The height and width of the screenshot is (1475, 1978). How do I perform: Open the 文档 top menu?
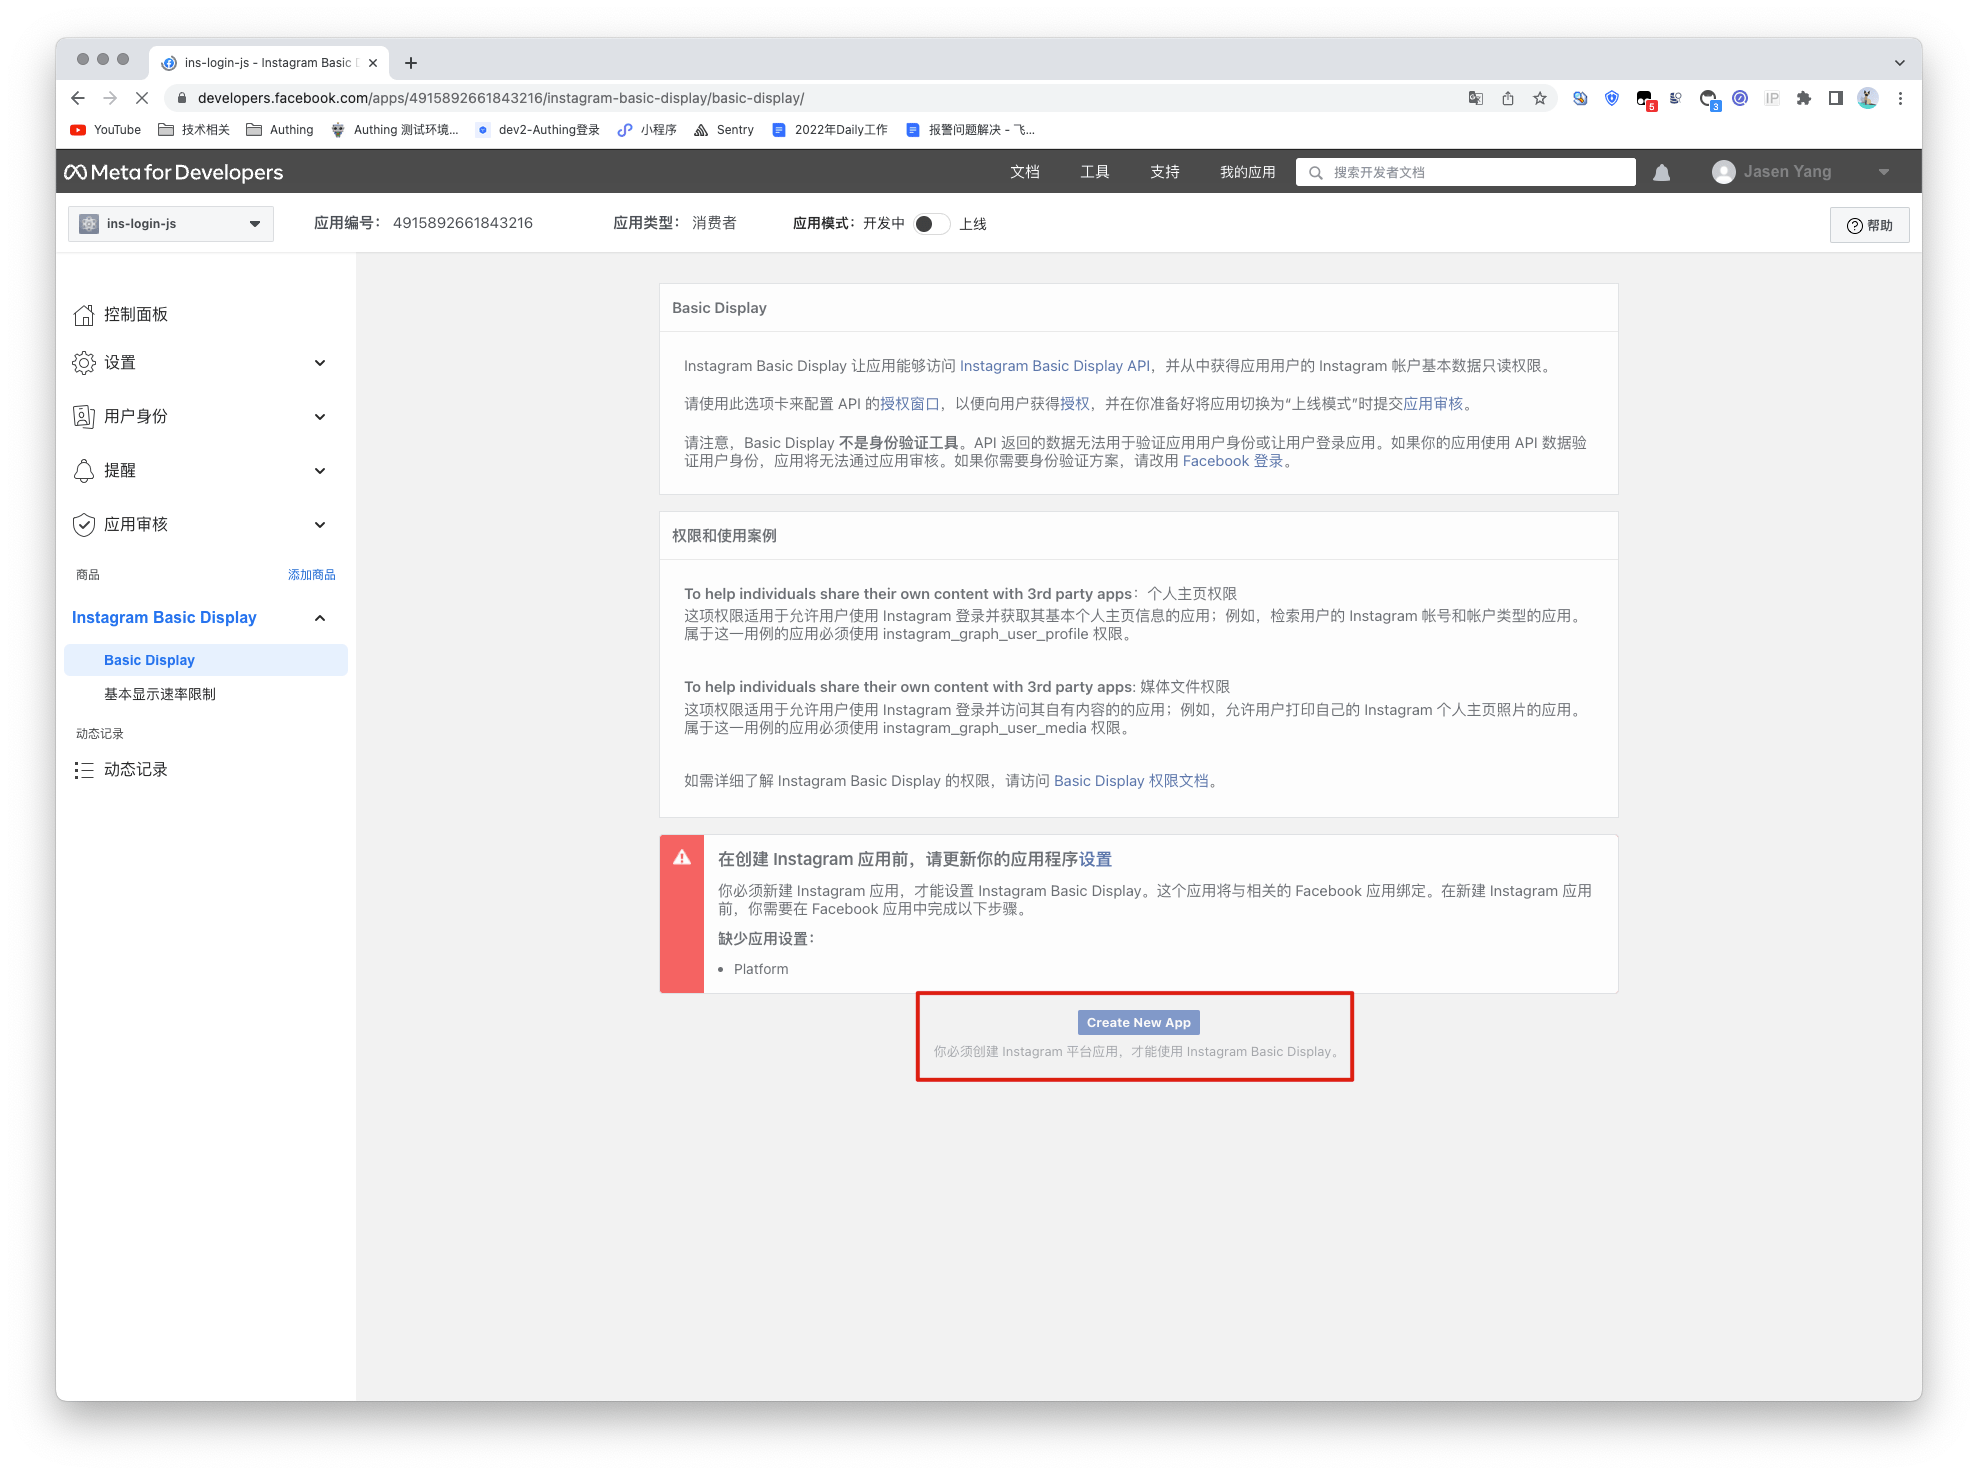(1024, 172)
